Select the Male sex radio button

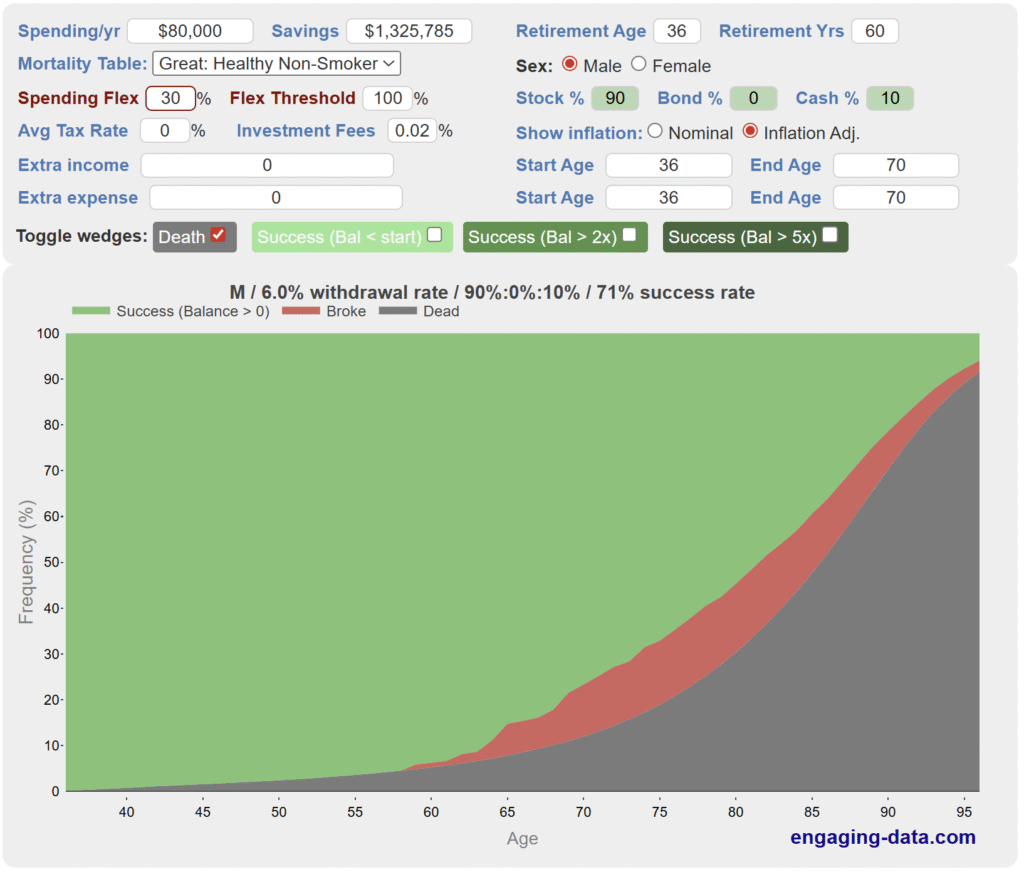pyautogui.click(x=570, y=65)
